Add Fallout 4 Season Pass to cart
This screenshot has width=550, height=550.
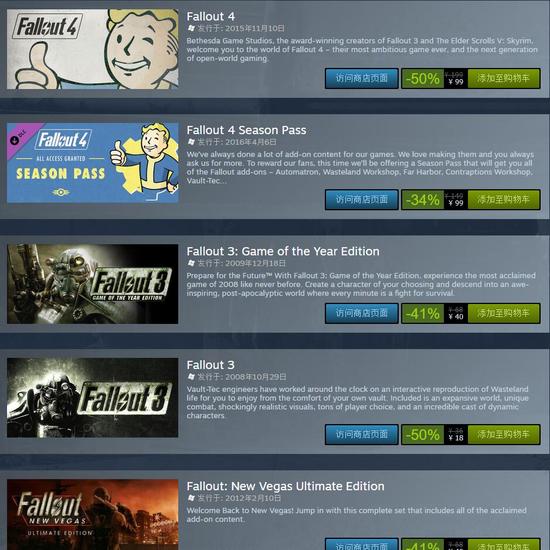tap(504, 200)
